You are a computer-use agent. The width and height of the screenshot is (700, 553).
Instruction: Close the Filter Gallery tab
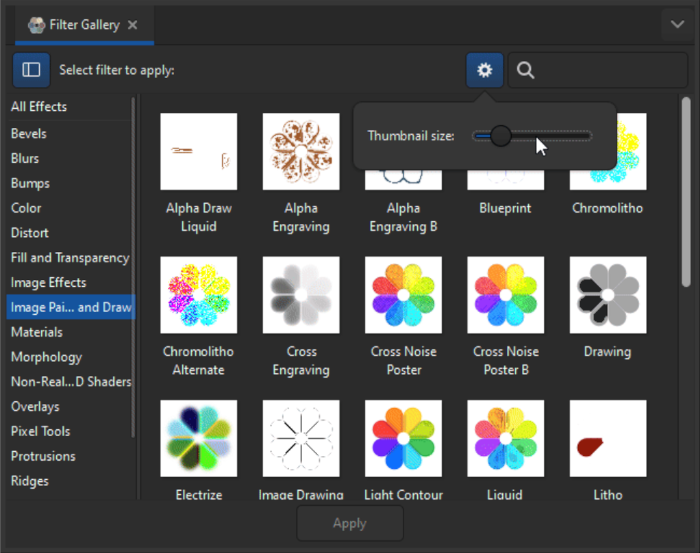(134, 24)
